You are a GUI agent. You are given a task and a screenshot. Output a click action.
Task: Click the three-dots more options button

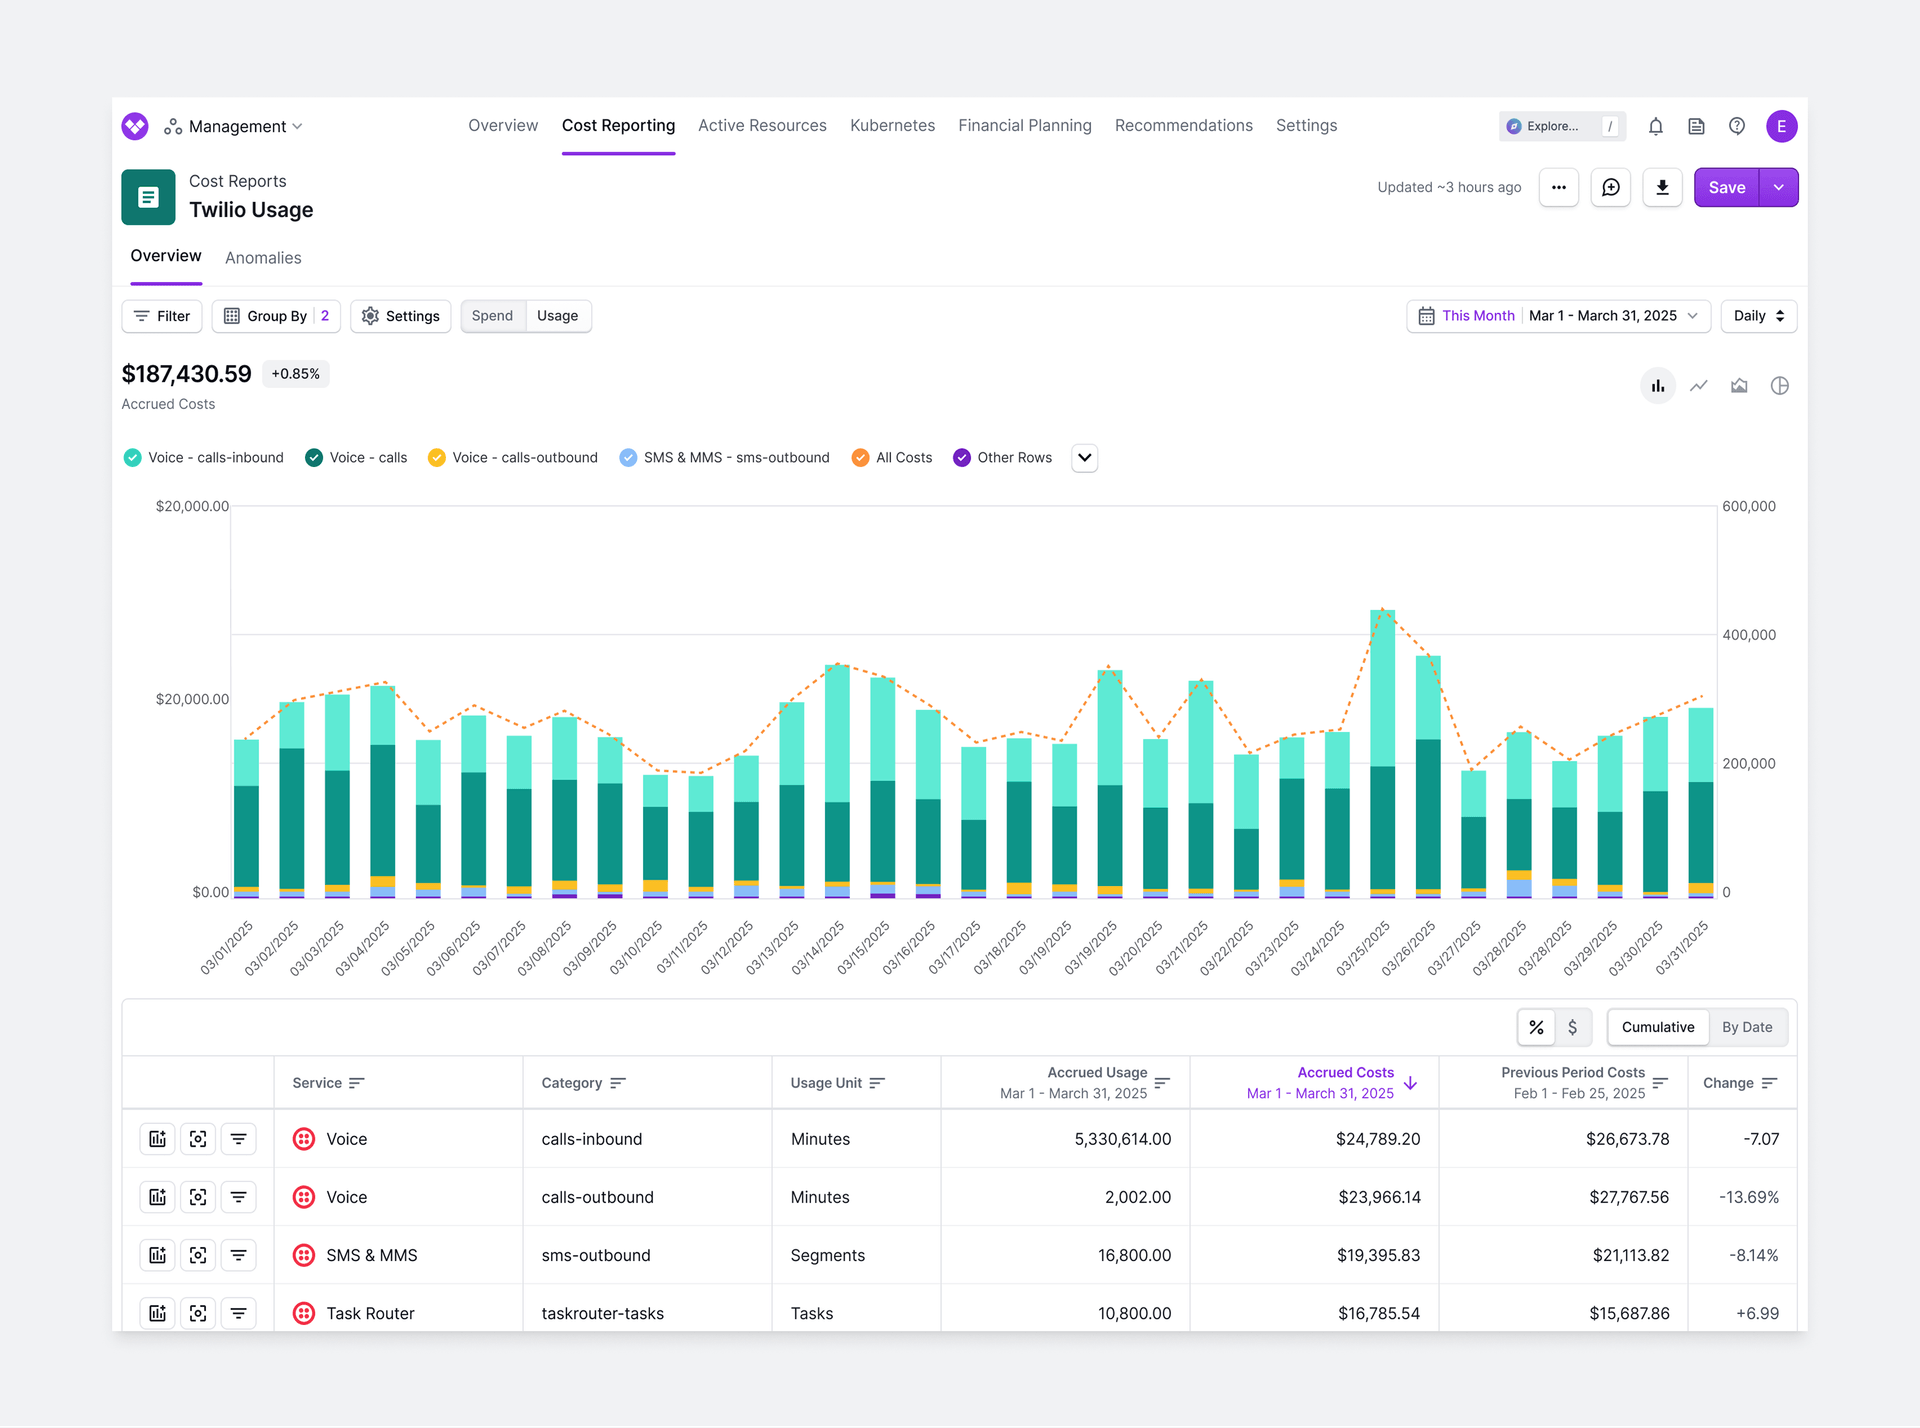[x=1558, y=188]
